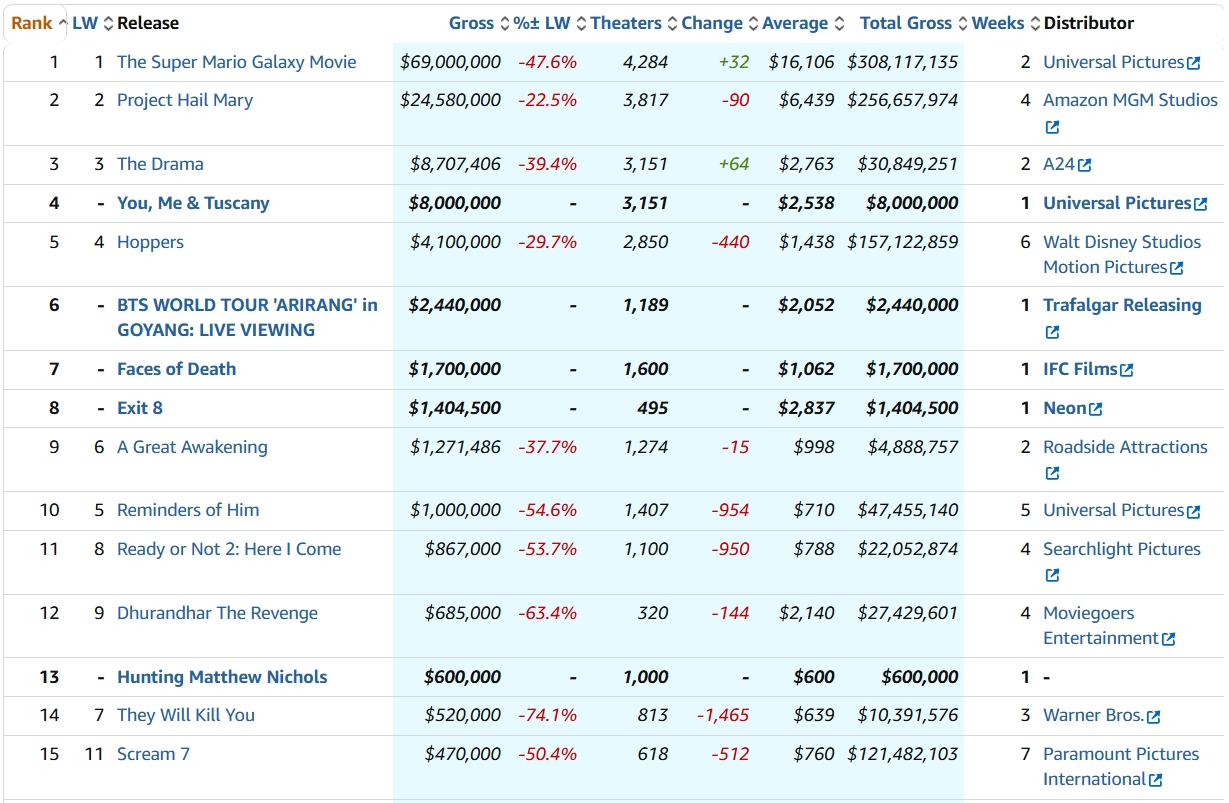Sort by Average column header
The height and width of the screenshot is (803, 1229).
click(x=795, y=23)
